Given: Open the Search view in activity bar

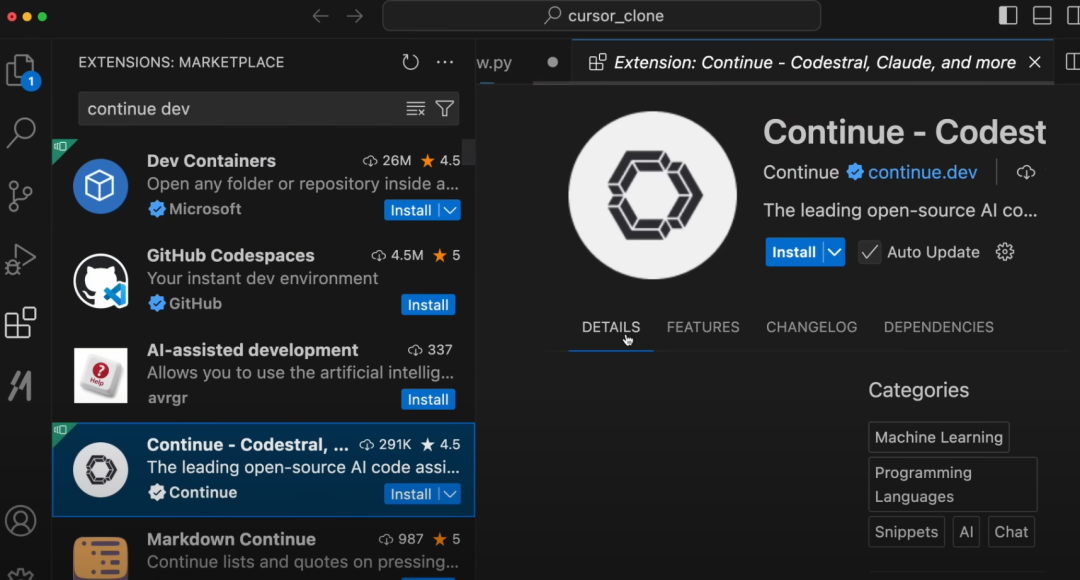Looking at the screenshot, I should click(21, 132).
